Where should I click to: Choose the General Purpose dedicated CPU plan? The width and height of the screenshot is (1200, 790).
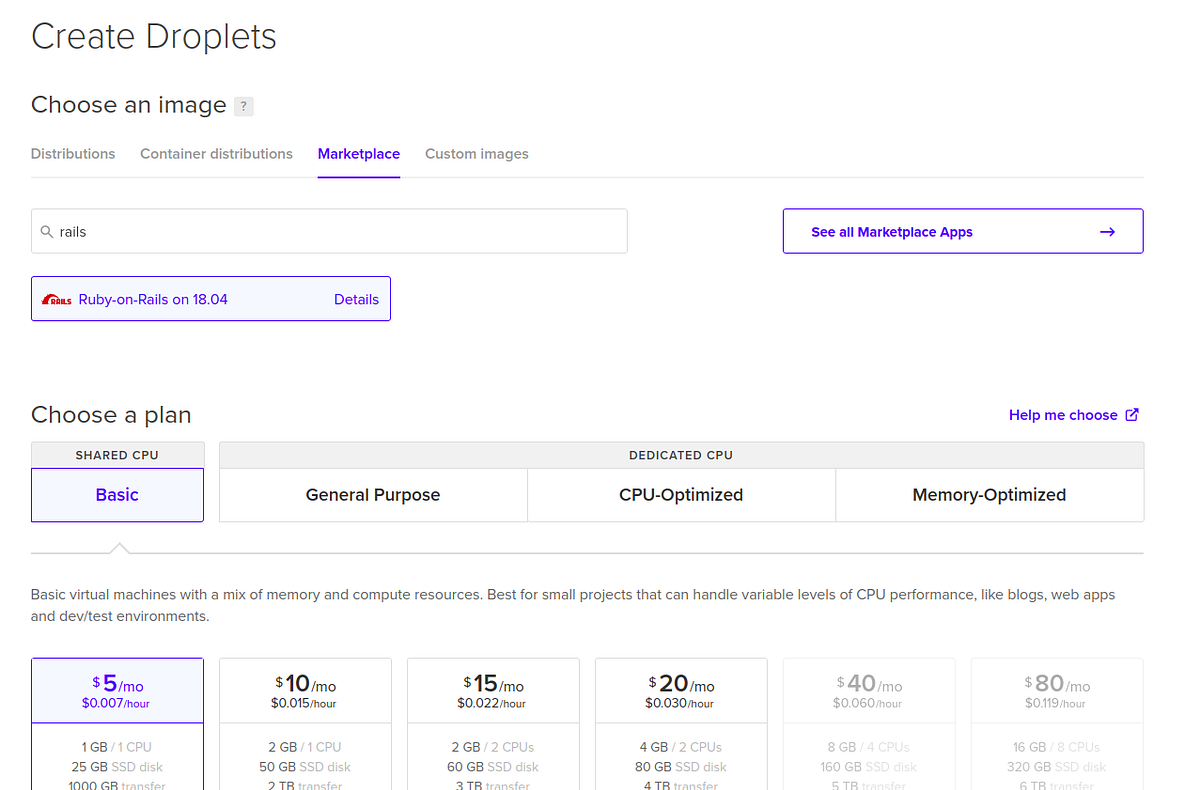pyautogui.click(x=372, y=494)
